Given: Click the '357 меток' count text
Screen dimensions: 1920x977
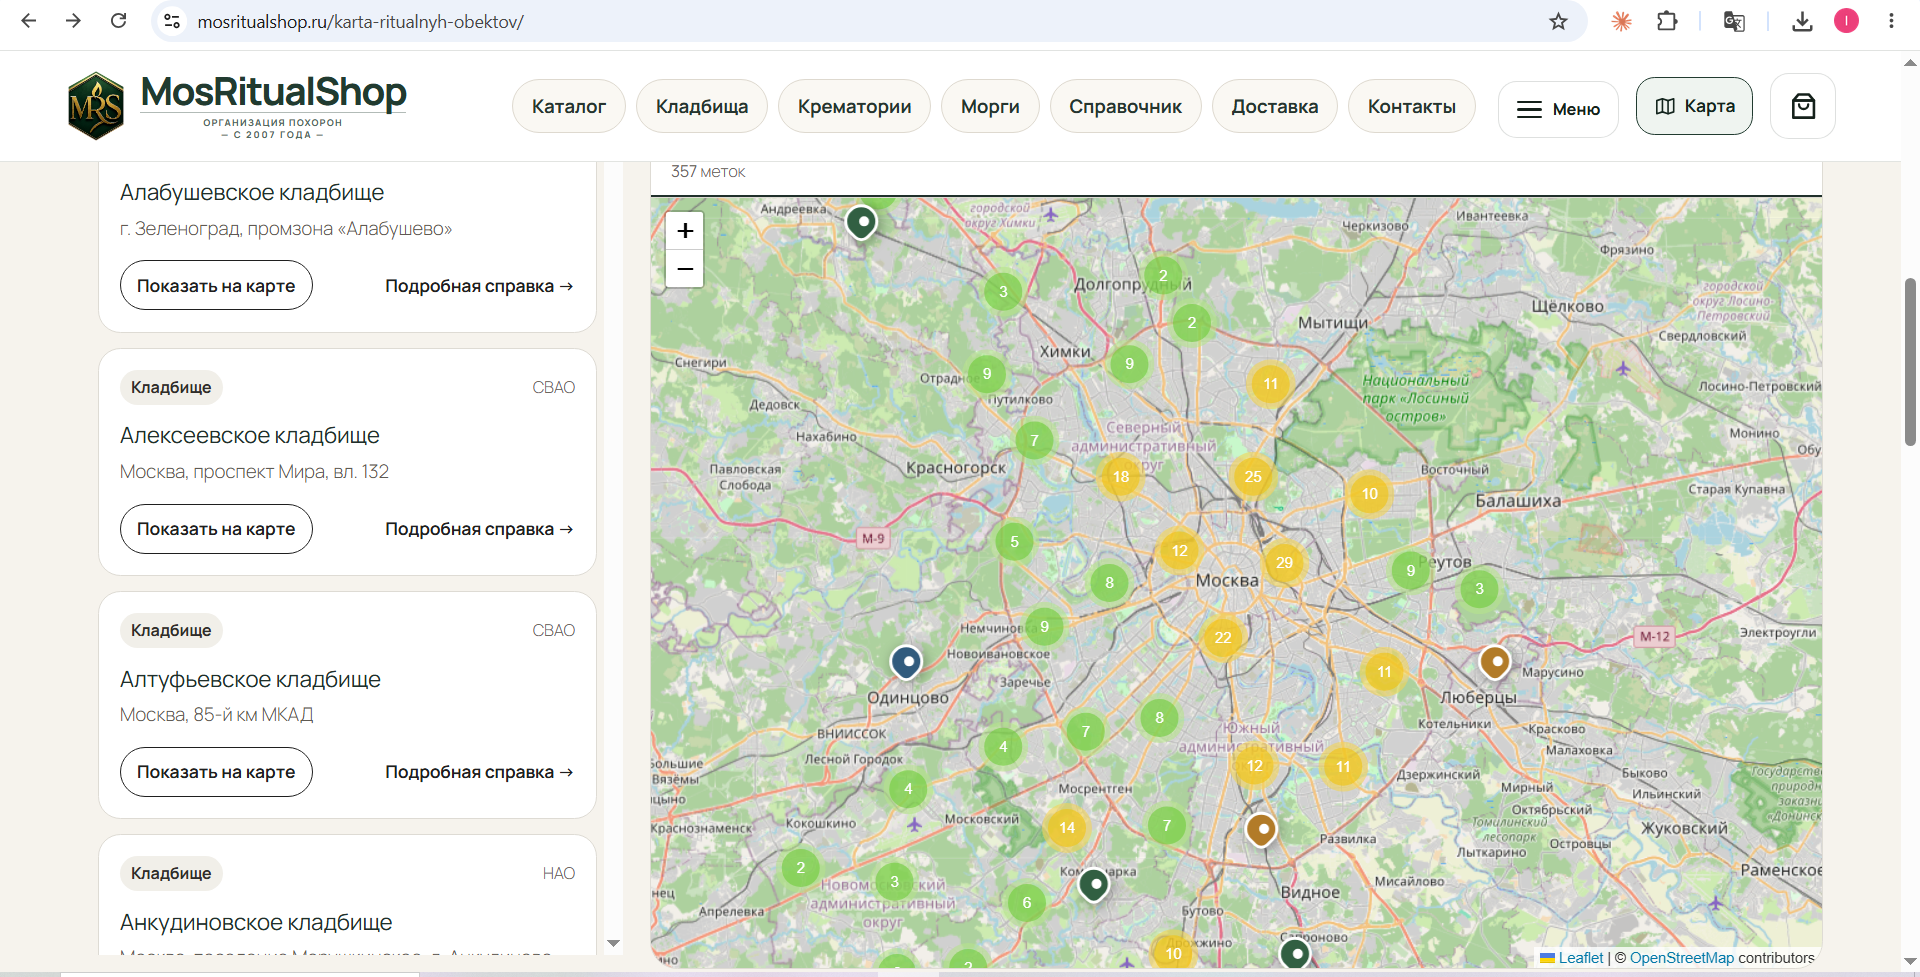Looking at the screenshot, I should coord(708,172).
